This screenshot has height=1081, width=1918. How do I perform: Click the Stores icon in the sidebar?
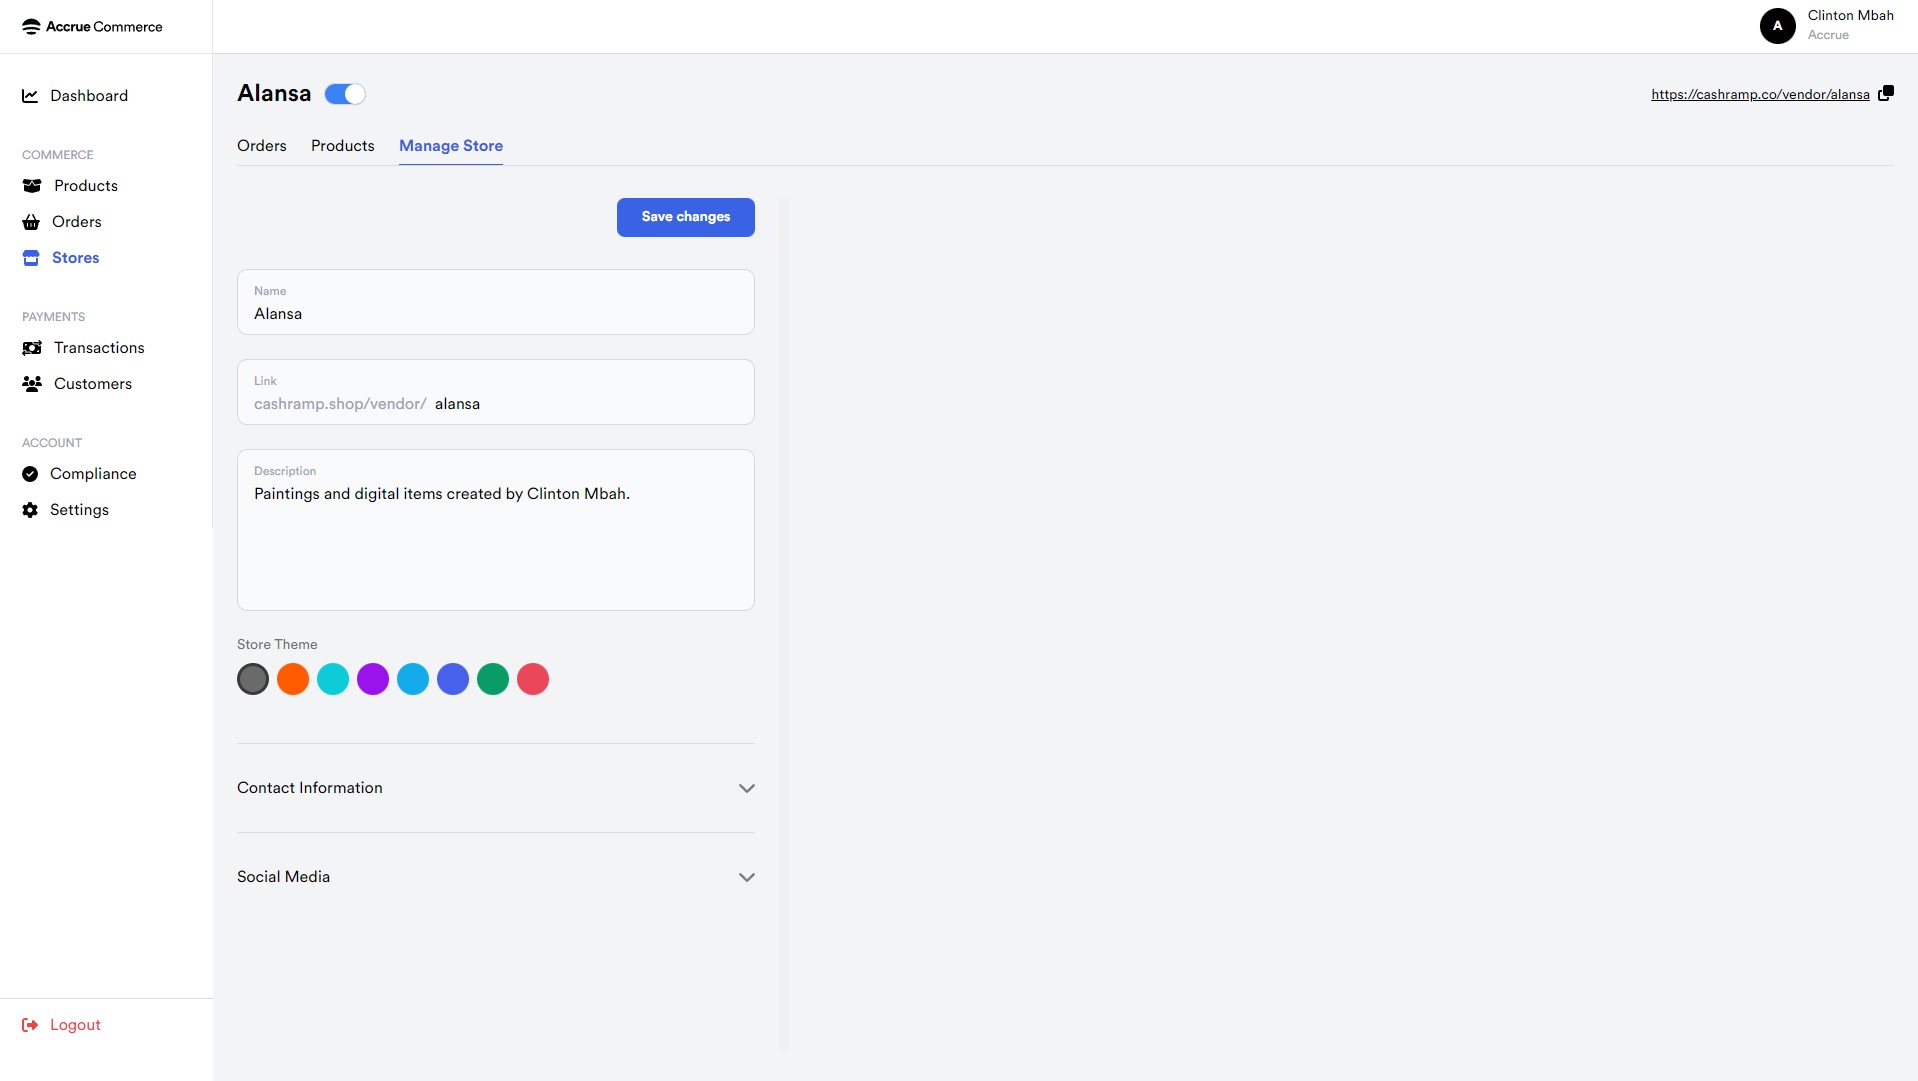[31, 257]
